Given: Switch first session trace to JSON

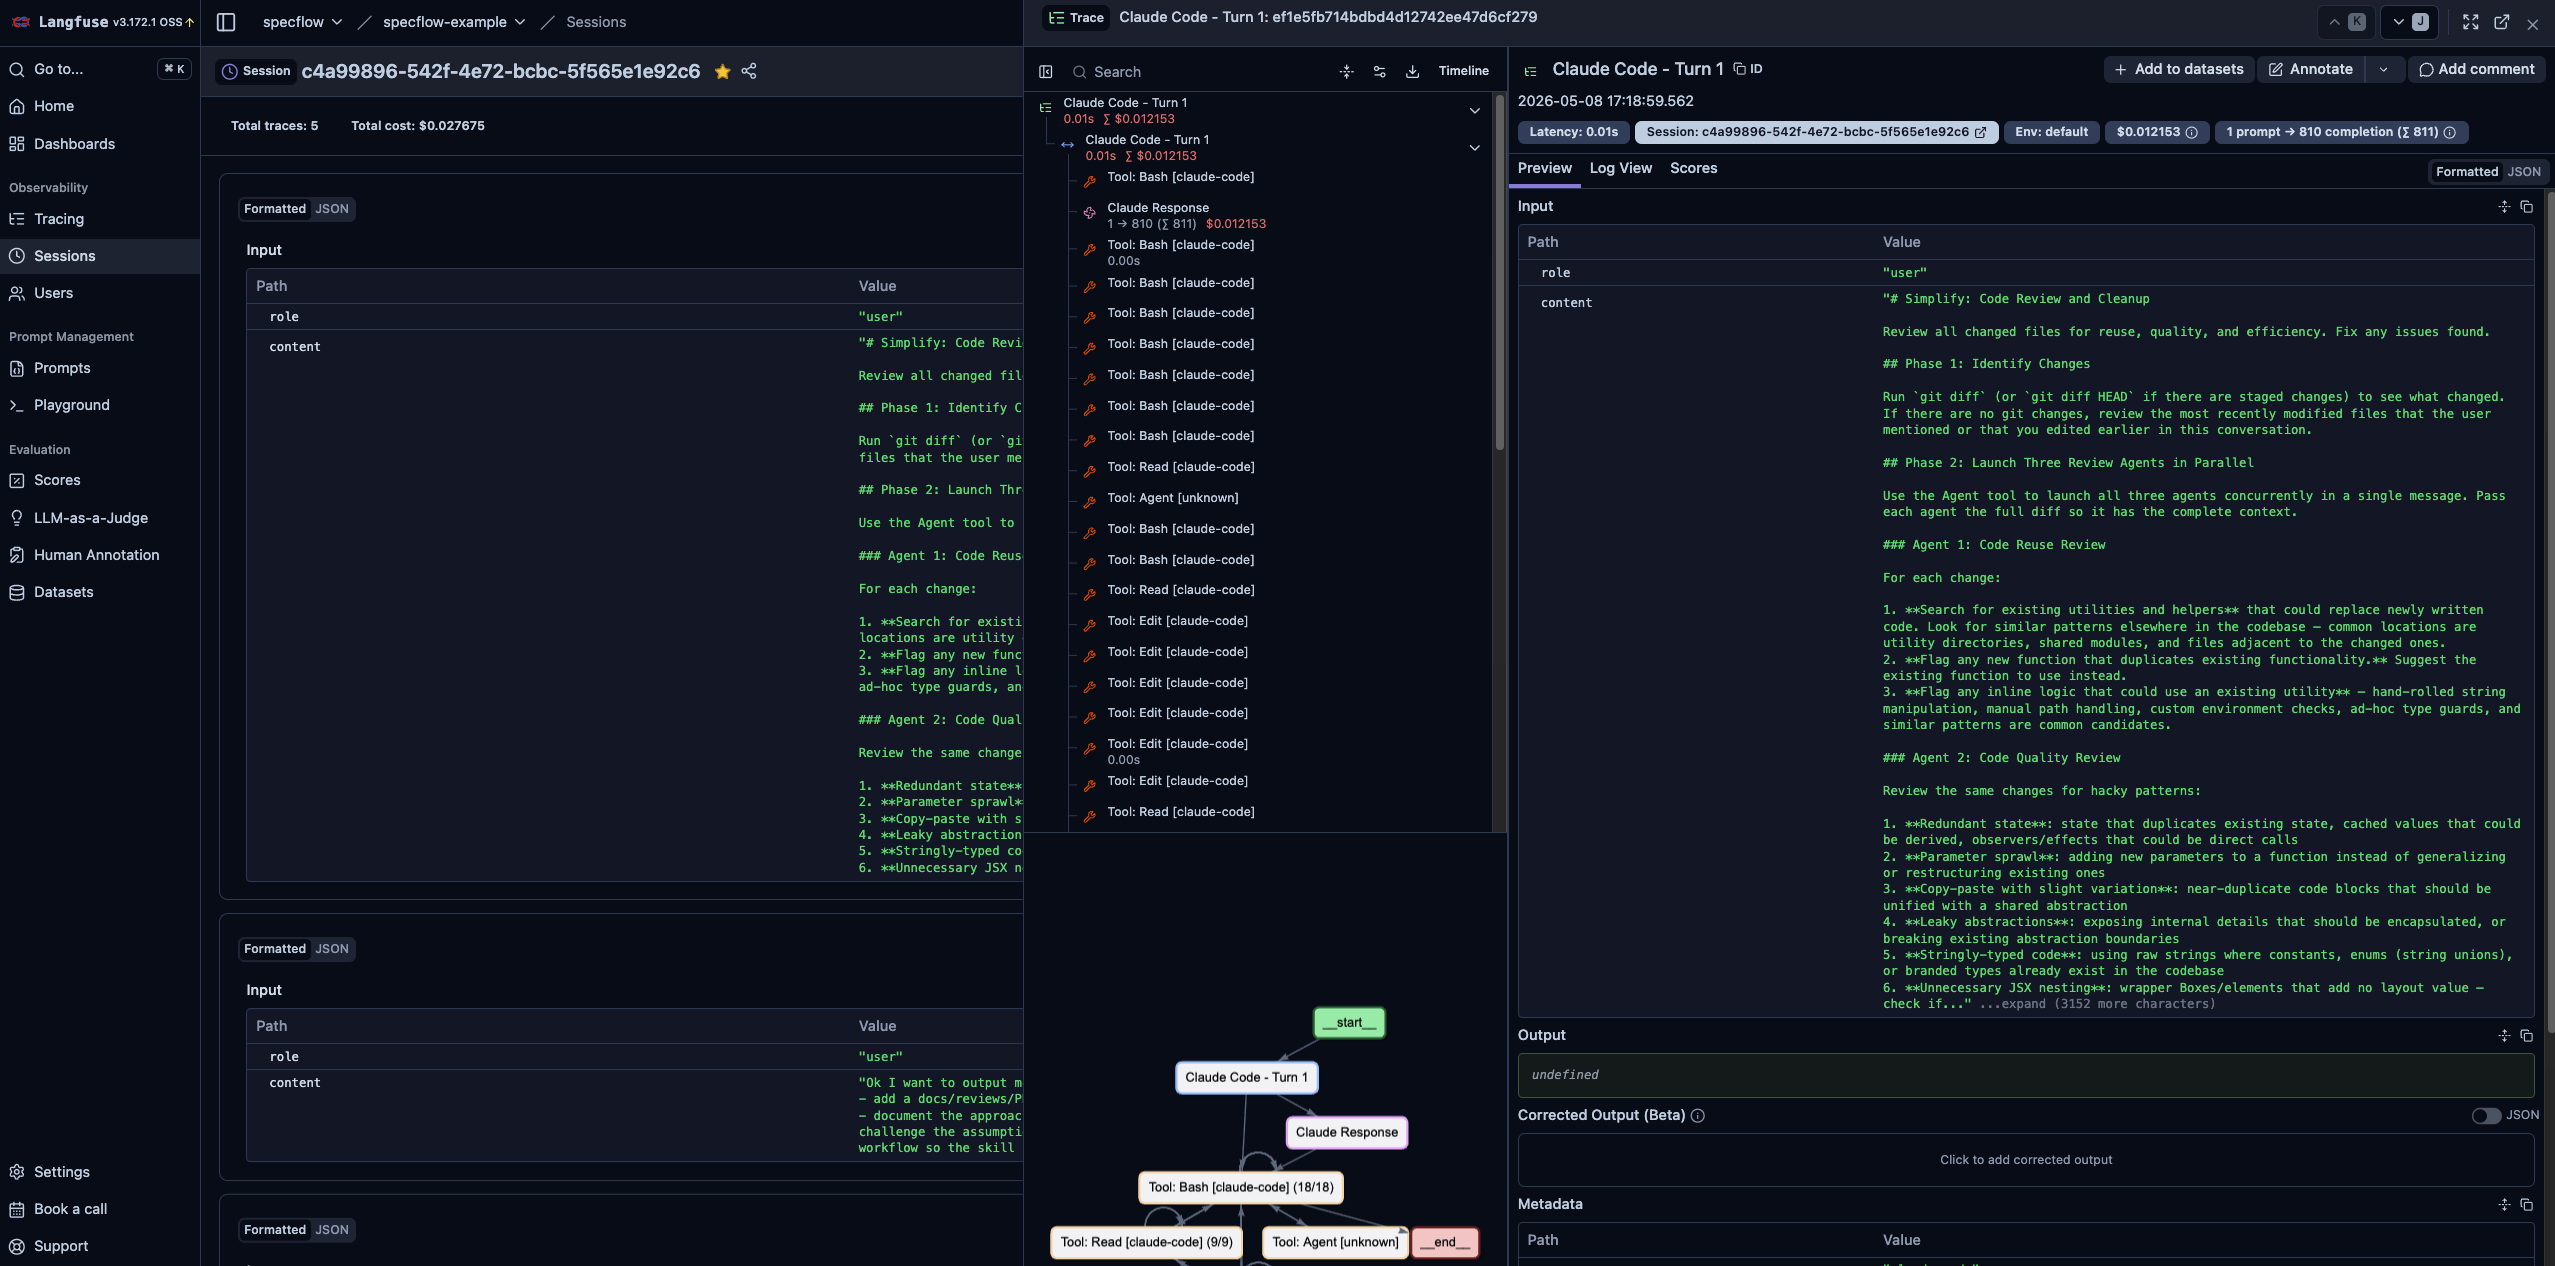Looking at the screenshot, I should tap(332, 209).
